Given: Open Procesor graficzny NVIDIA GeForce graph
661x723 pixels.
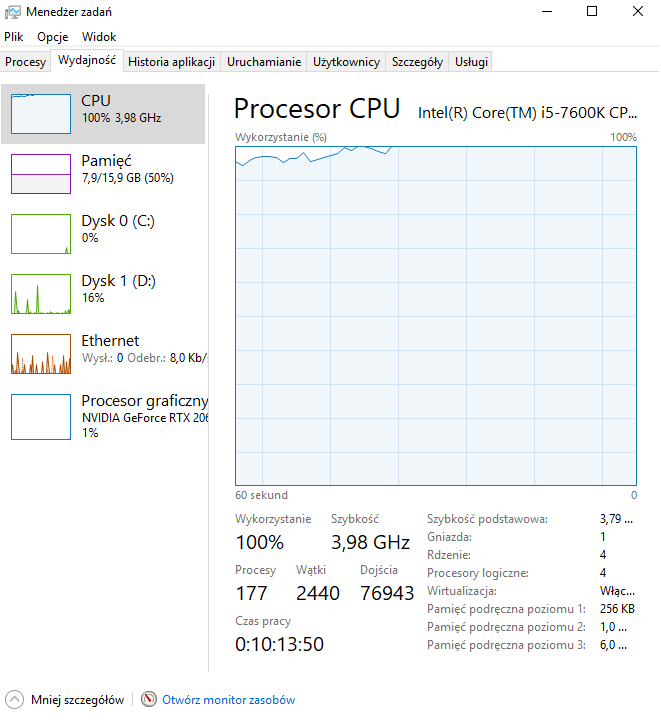Looking at the screenshot, I should point(41,417).
